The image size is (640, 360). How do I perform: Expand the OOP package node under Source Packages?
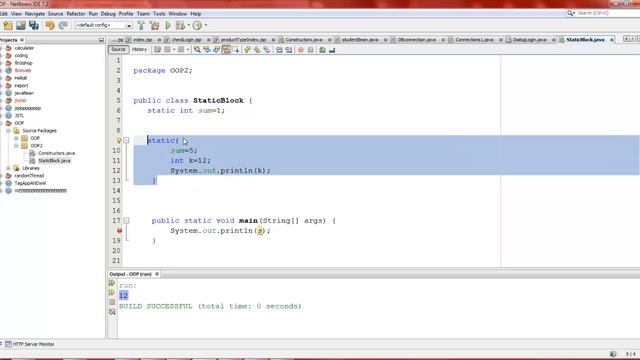pos(17,138)
